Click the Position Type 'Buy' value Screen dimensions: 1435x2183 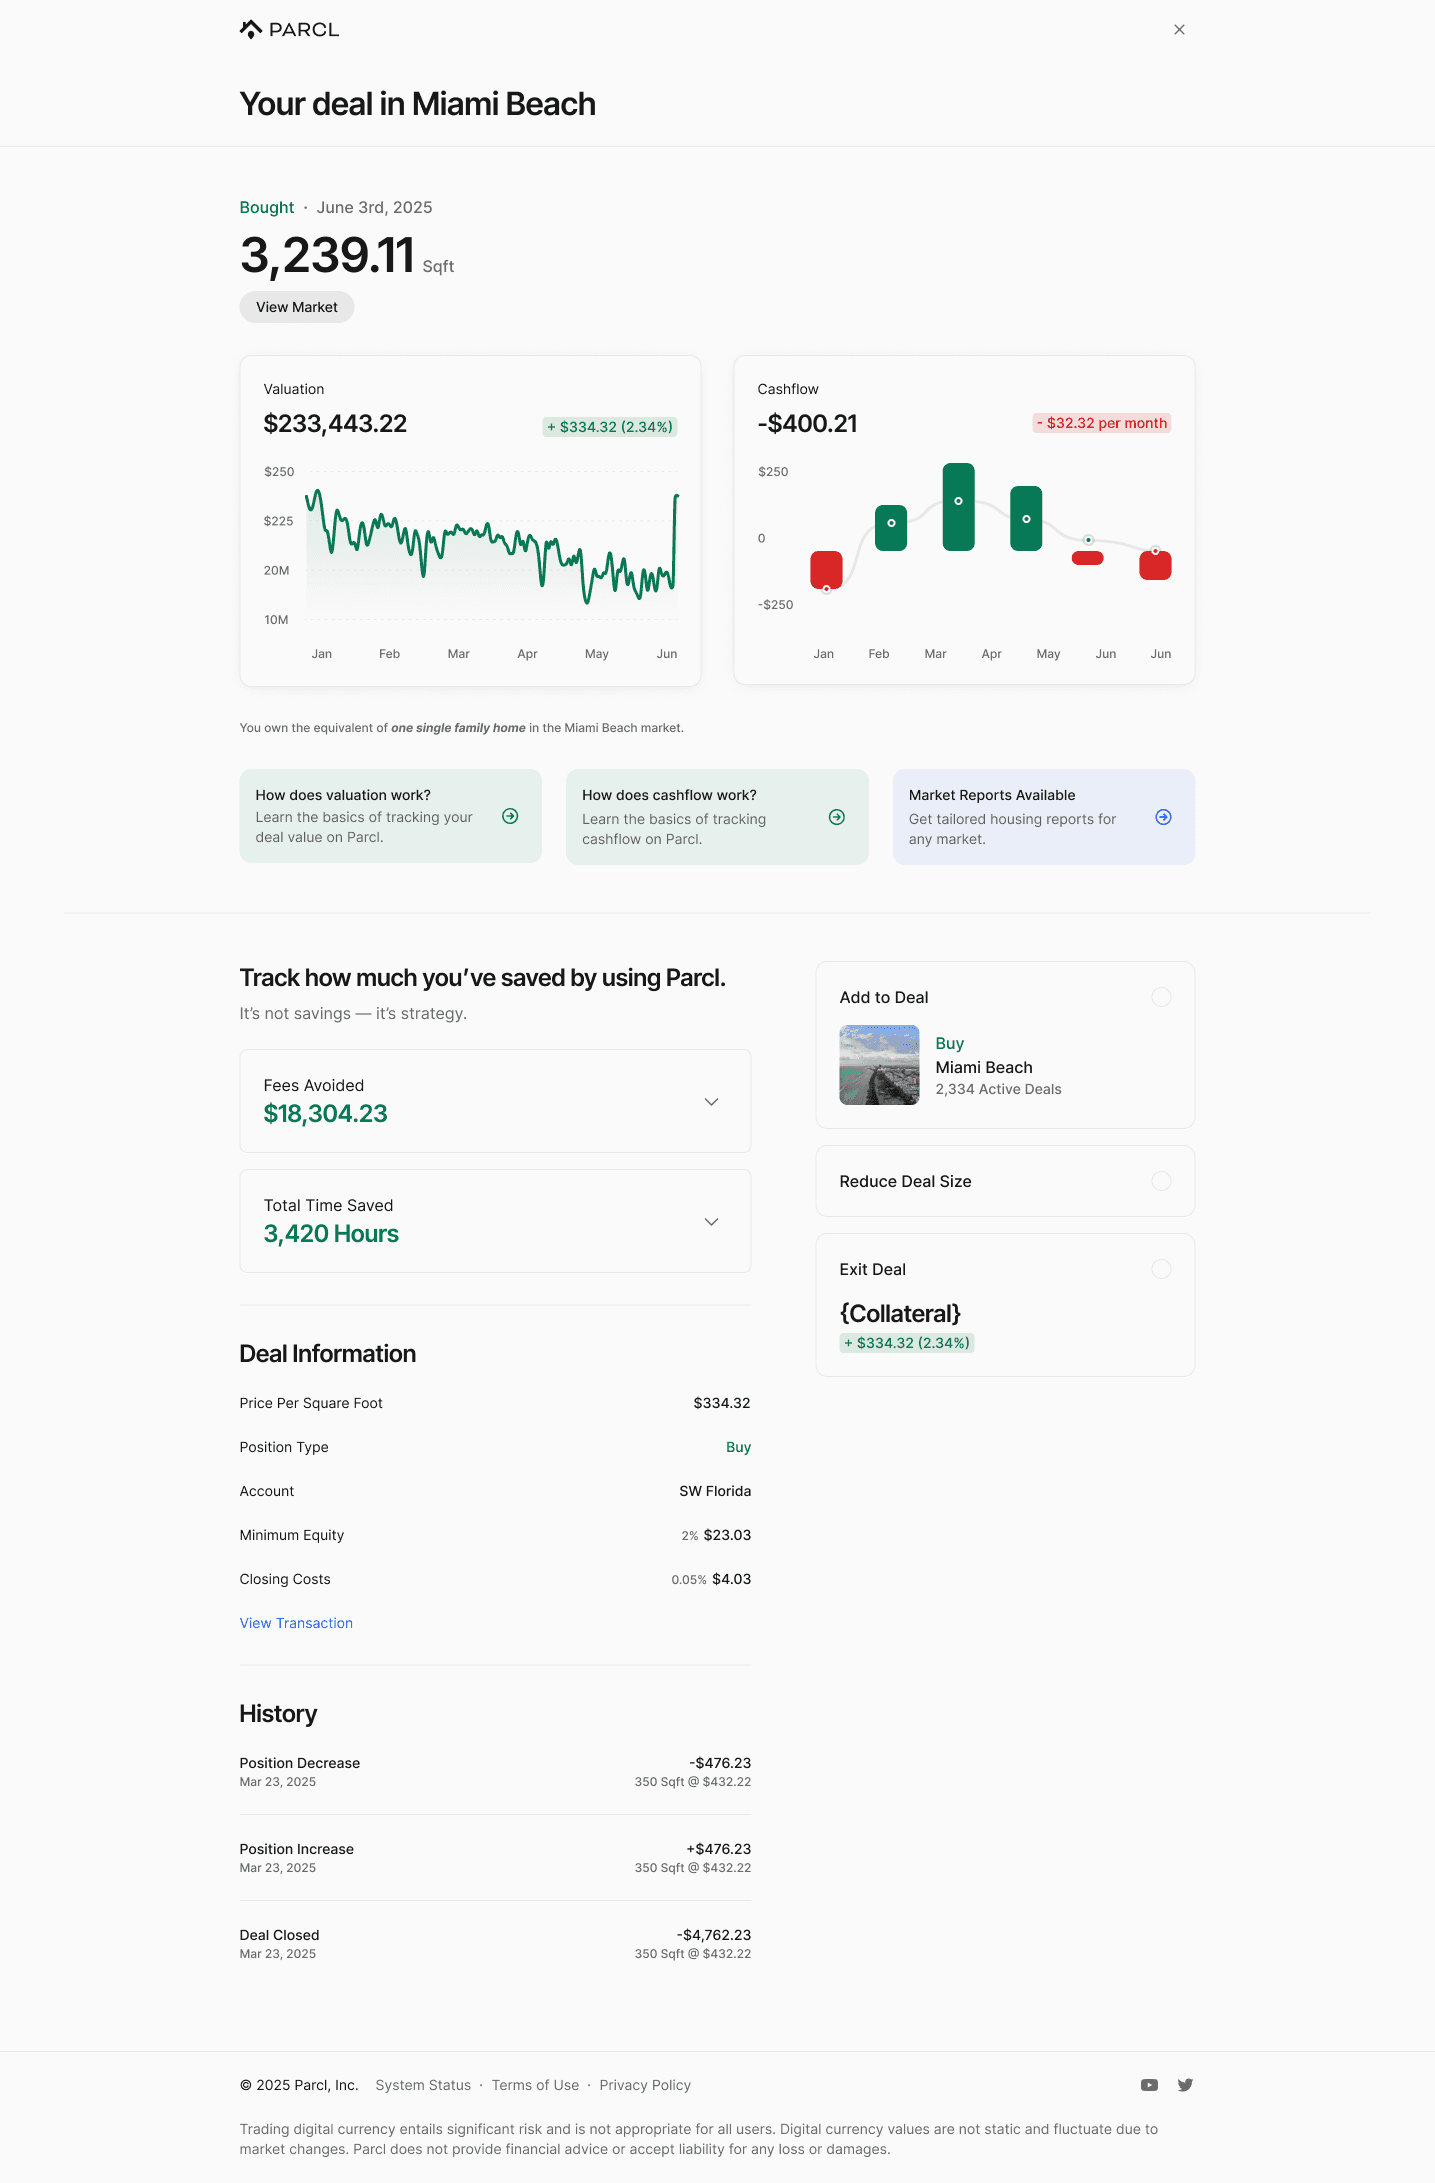[738, 1447]
